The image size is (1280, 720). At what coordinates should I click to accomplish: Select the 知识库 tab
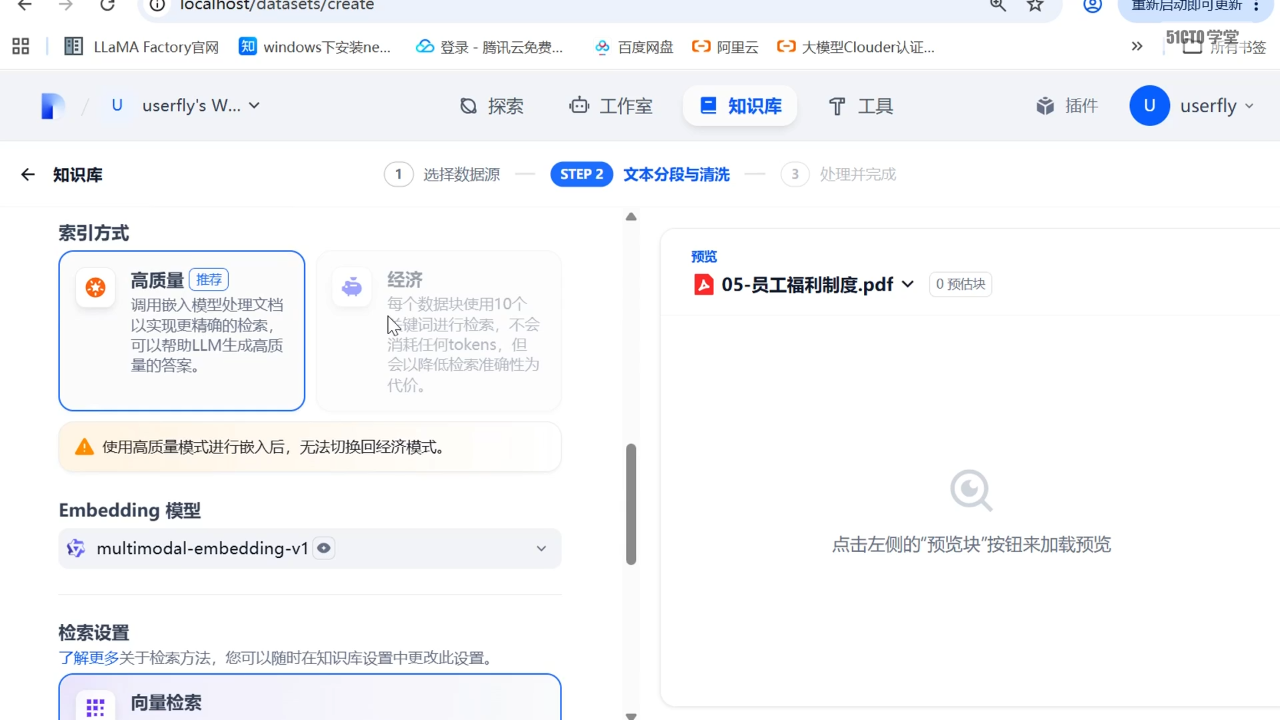(x=740, y=106)
